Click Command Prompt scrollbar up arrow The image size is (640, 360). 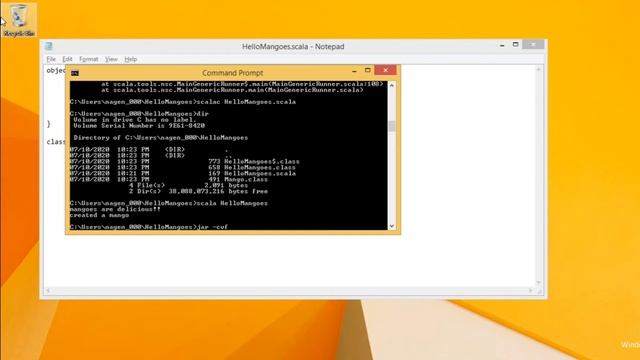[392, 85]
